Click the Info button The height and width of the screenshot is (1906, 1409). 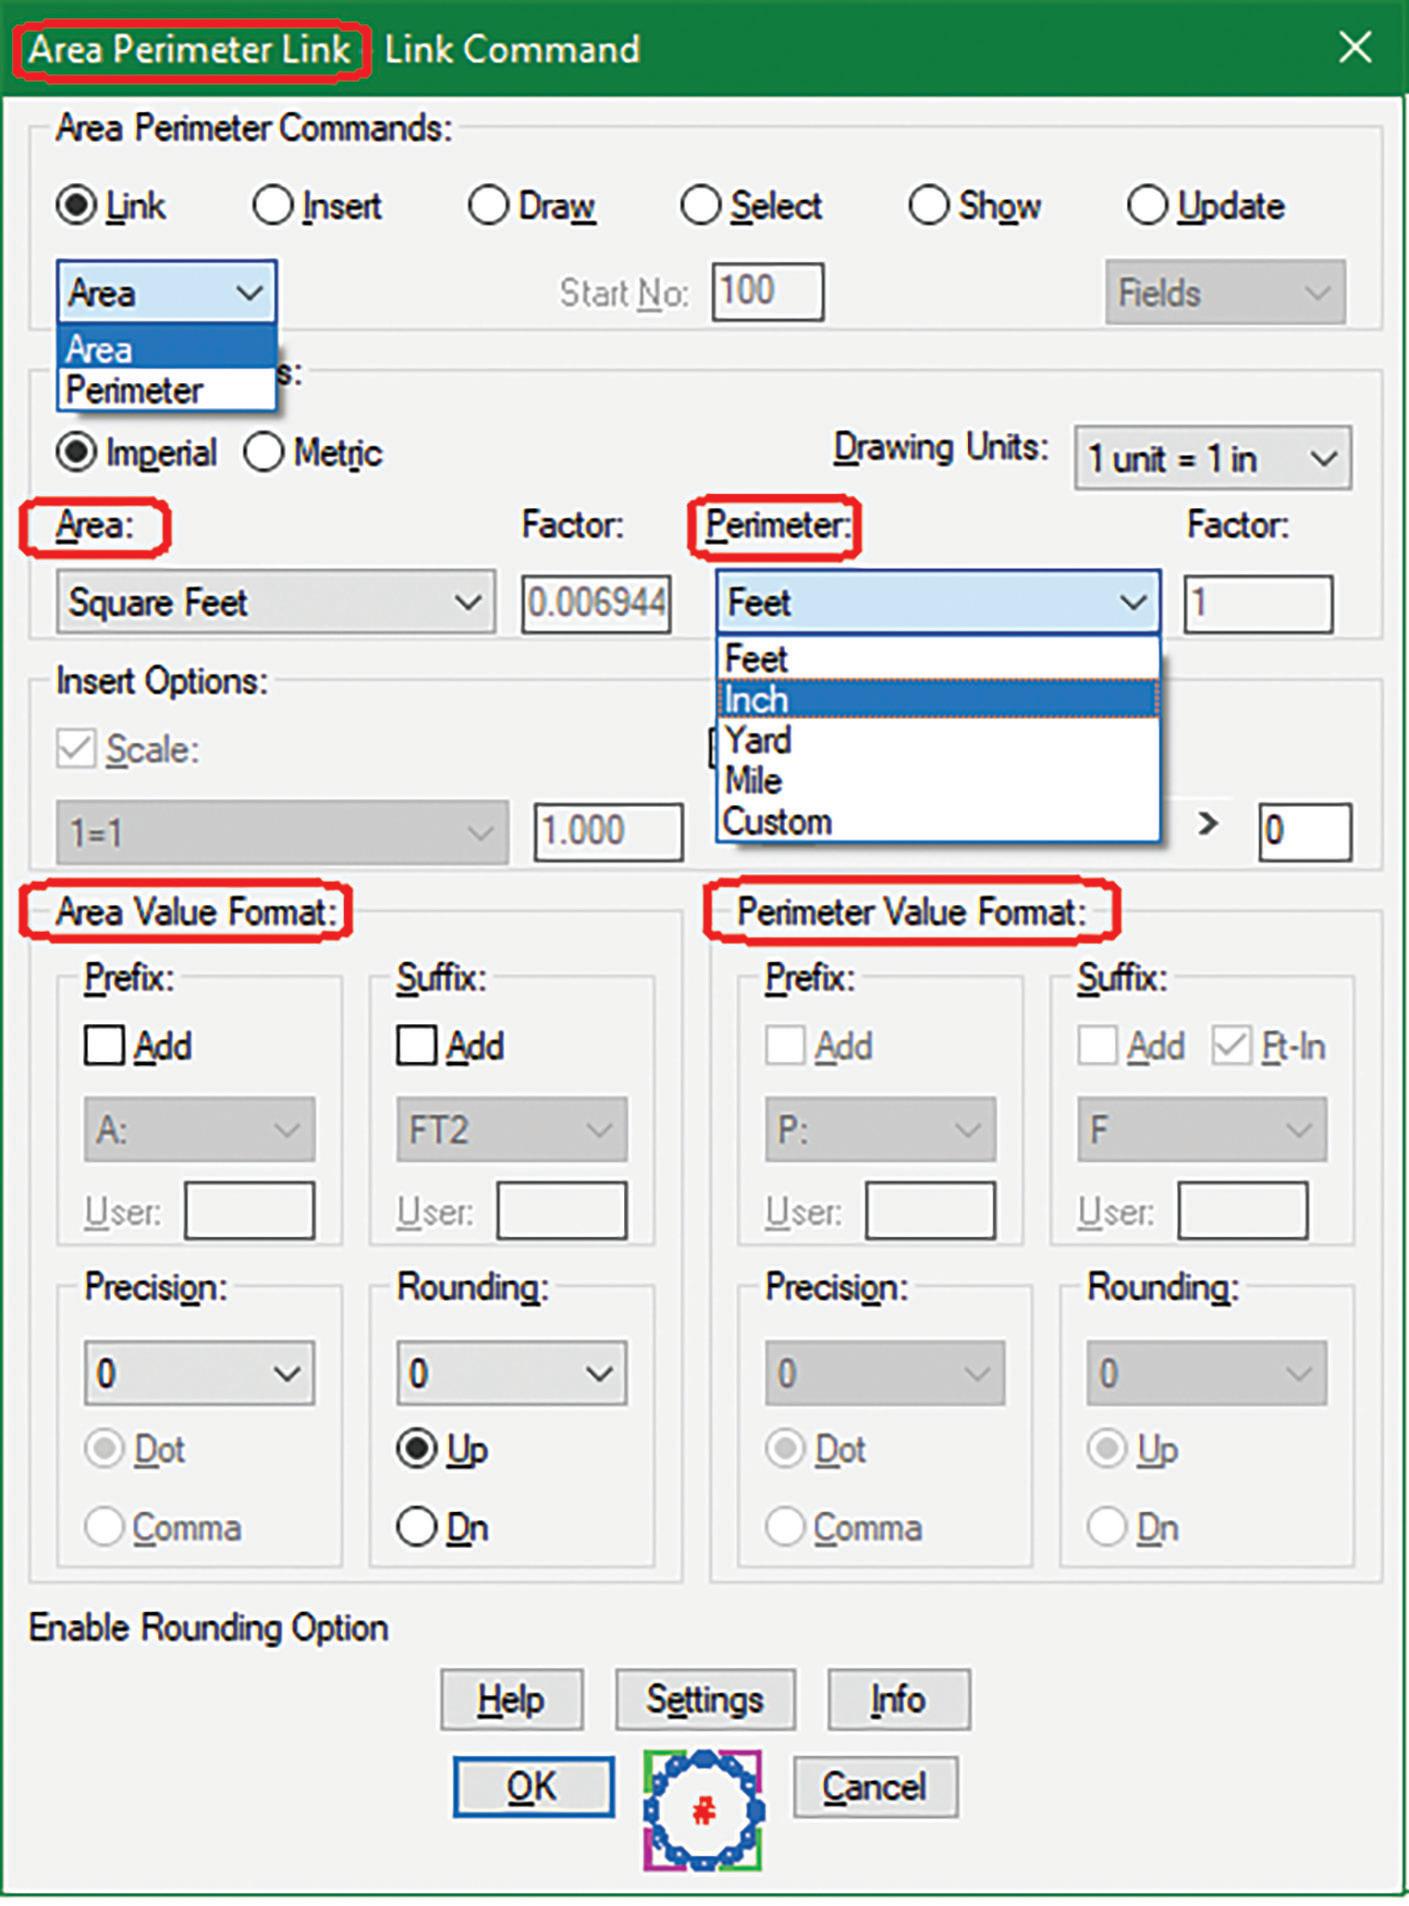pos(898,1699)
